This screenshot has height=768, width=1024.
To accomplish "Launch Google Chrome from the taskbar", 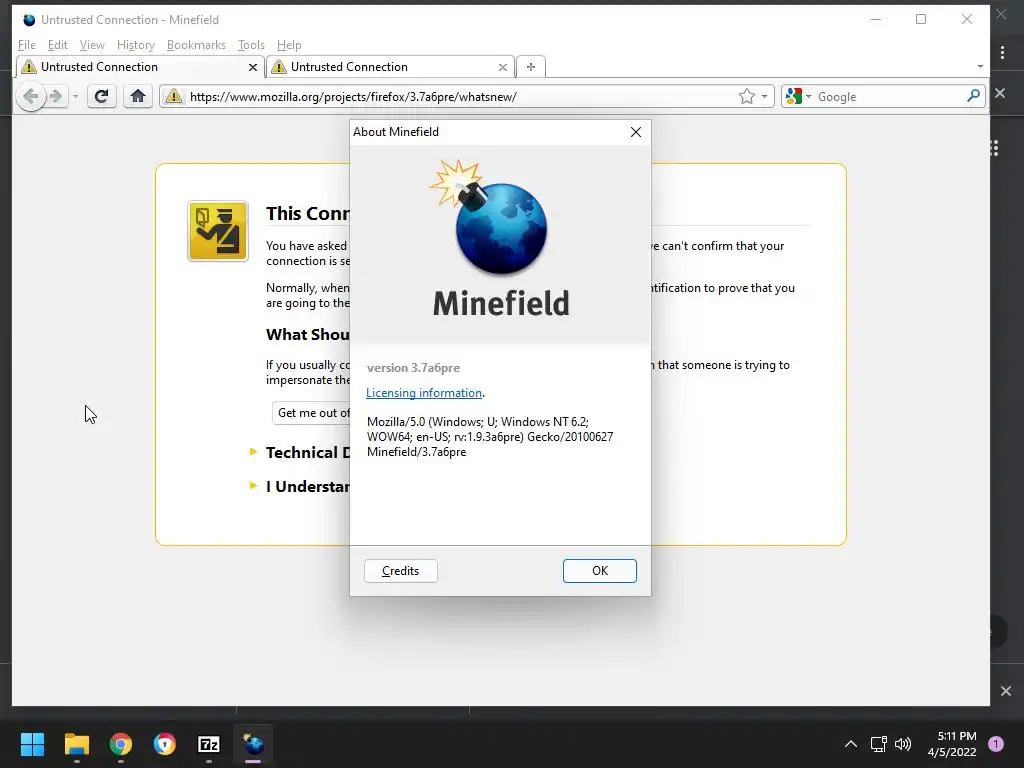I will (x=121, y=744).
